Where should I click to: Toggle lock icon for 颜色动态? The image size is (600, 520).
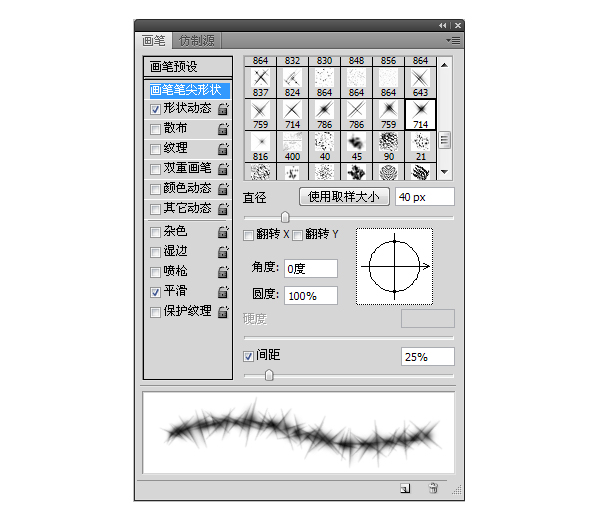tap(223, 189)
